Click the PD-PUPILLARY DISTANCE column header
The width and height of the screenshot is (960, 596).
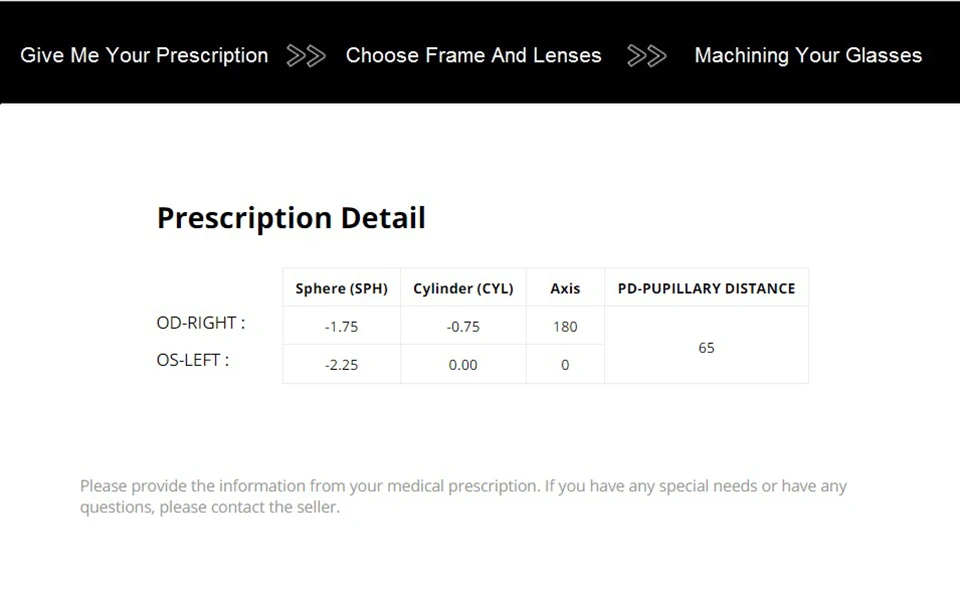click(x=706, y=288)
